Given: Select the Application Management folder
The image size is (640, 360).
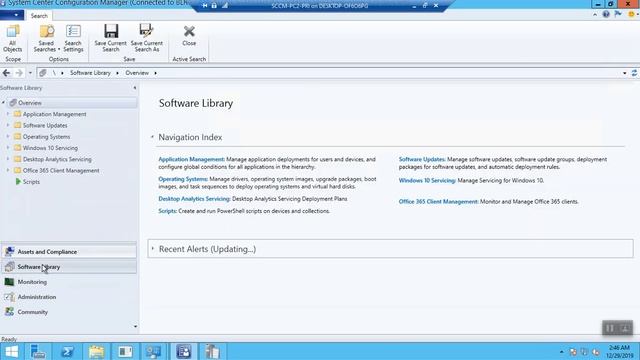Looking at the screenshot, I should 50,114.
